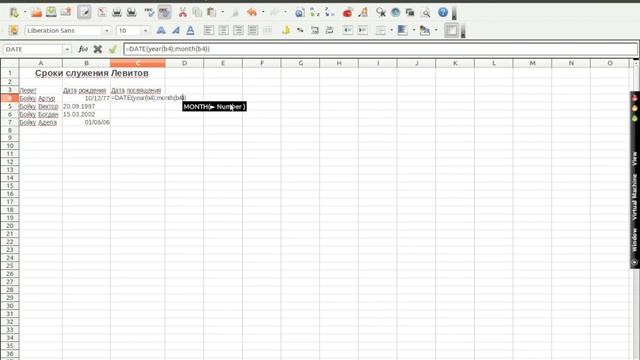
Task: Open the Virtual Machine menu in side panel
Action: (635, 197)
